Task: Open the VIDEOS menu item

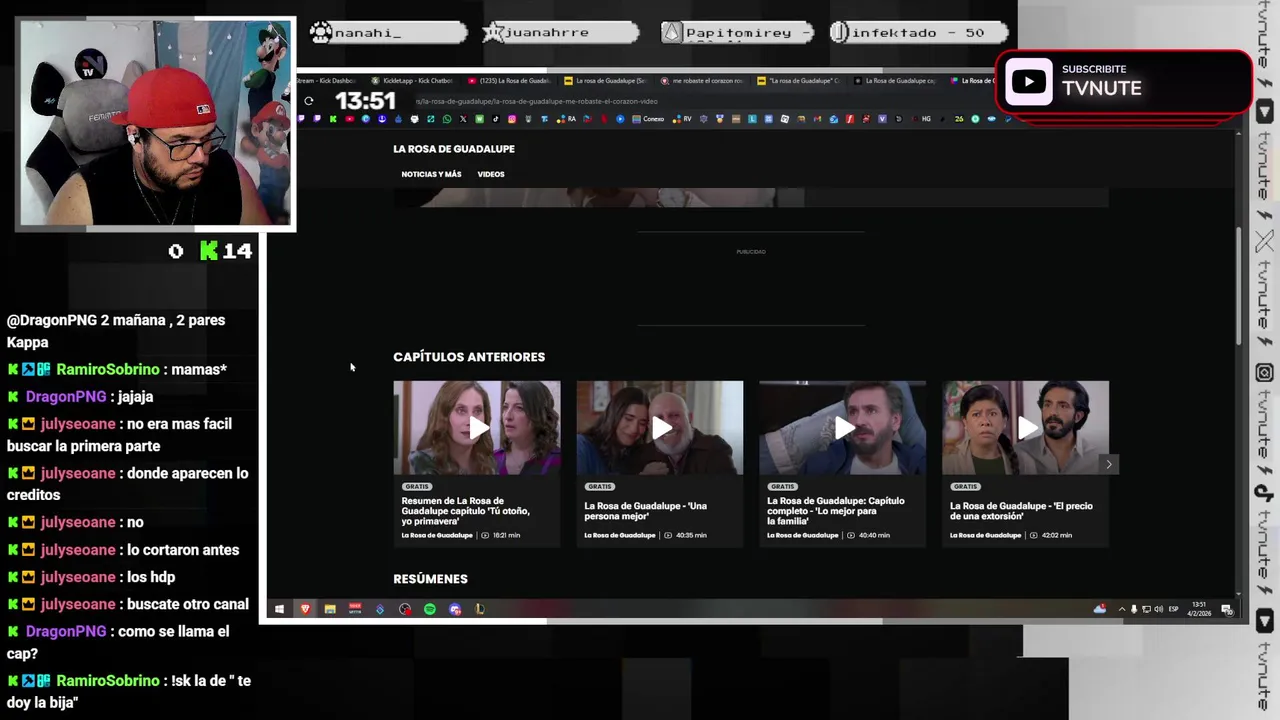Action: (491, 174)
